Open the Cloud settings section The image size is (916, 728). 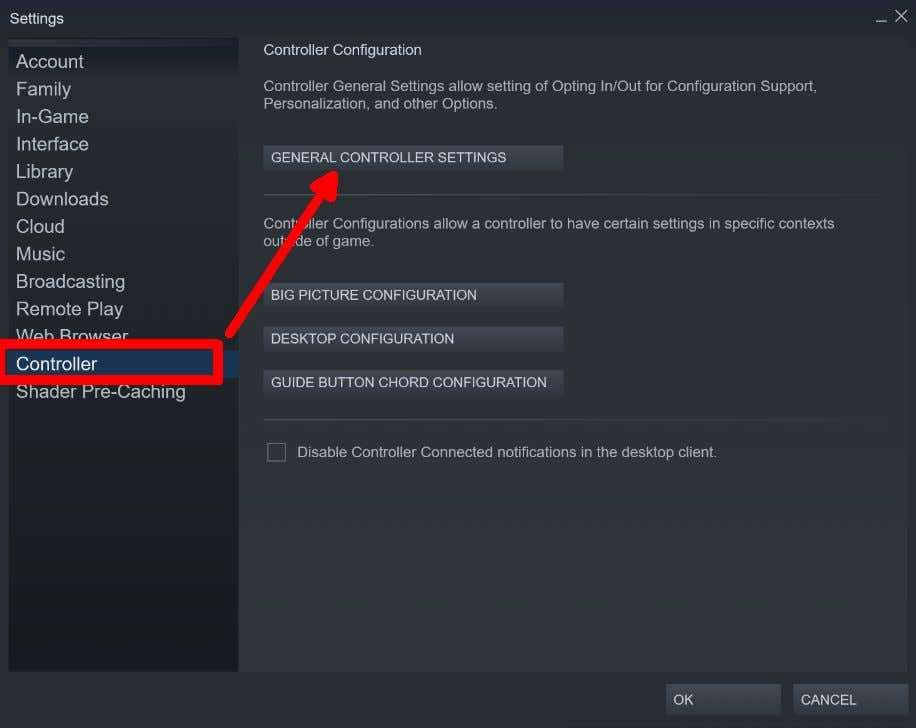[x=40, y=226]
